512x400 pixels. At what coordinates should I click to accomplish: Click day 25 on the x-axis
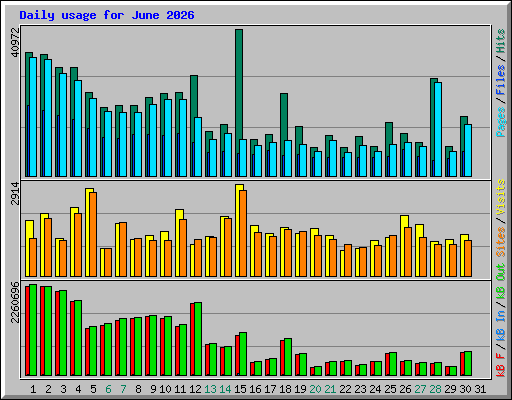pyautogui.click(x=390, y=389)
